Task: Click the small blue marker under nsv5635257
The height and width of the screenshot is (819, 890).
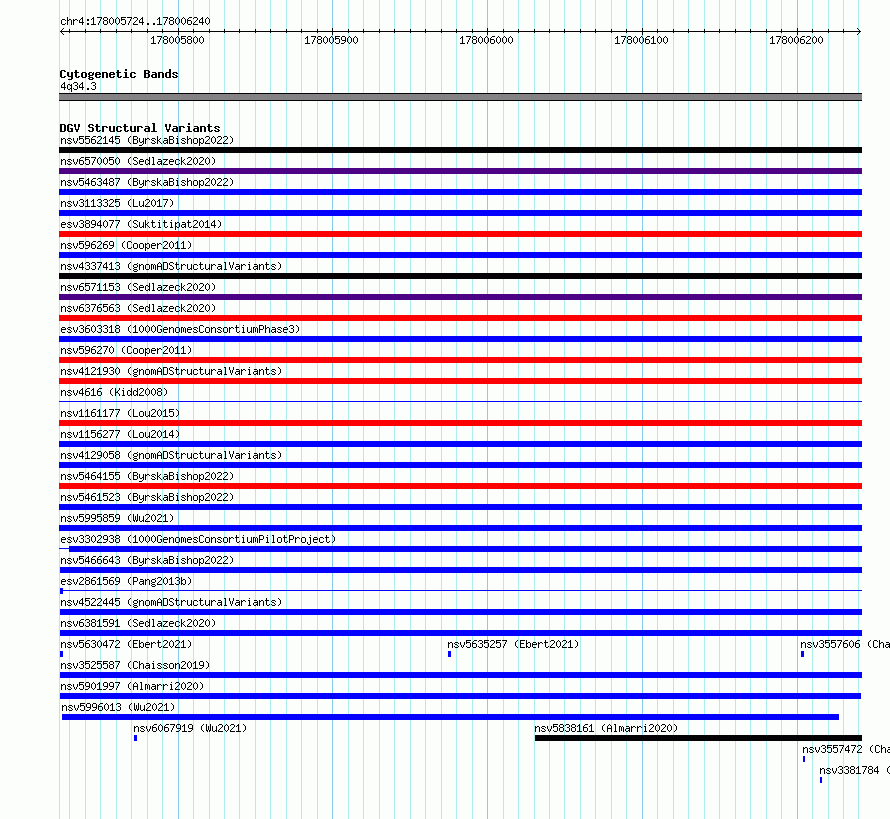Action: (450, 654)
